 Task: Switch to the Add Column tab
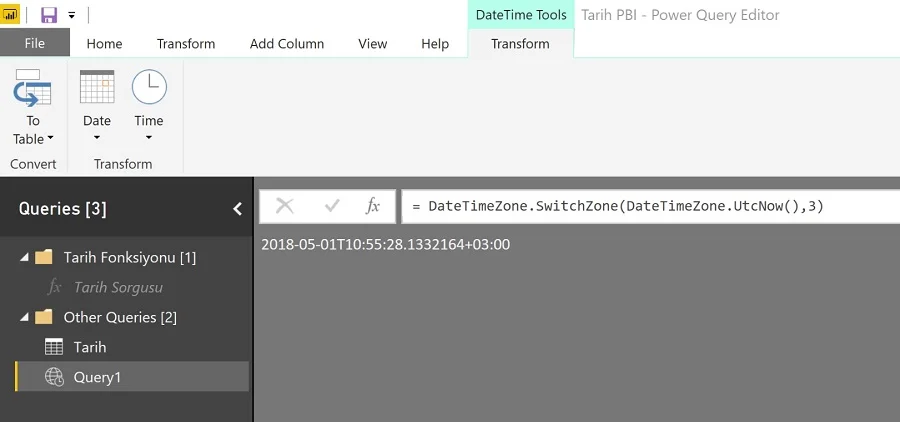coord(287,43)
